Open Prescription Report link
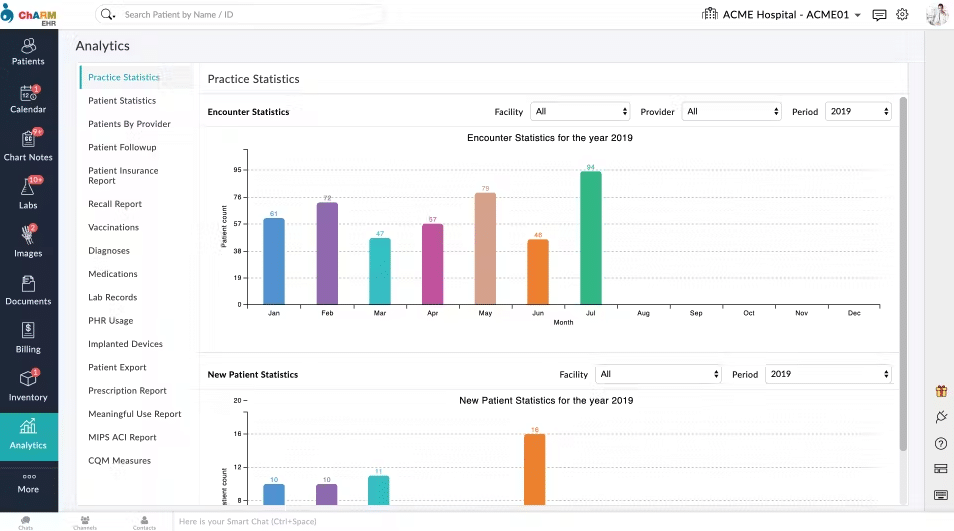Image resolution: width=954 pixels, height=531 pixels. tap(127, 390)
